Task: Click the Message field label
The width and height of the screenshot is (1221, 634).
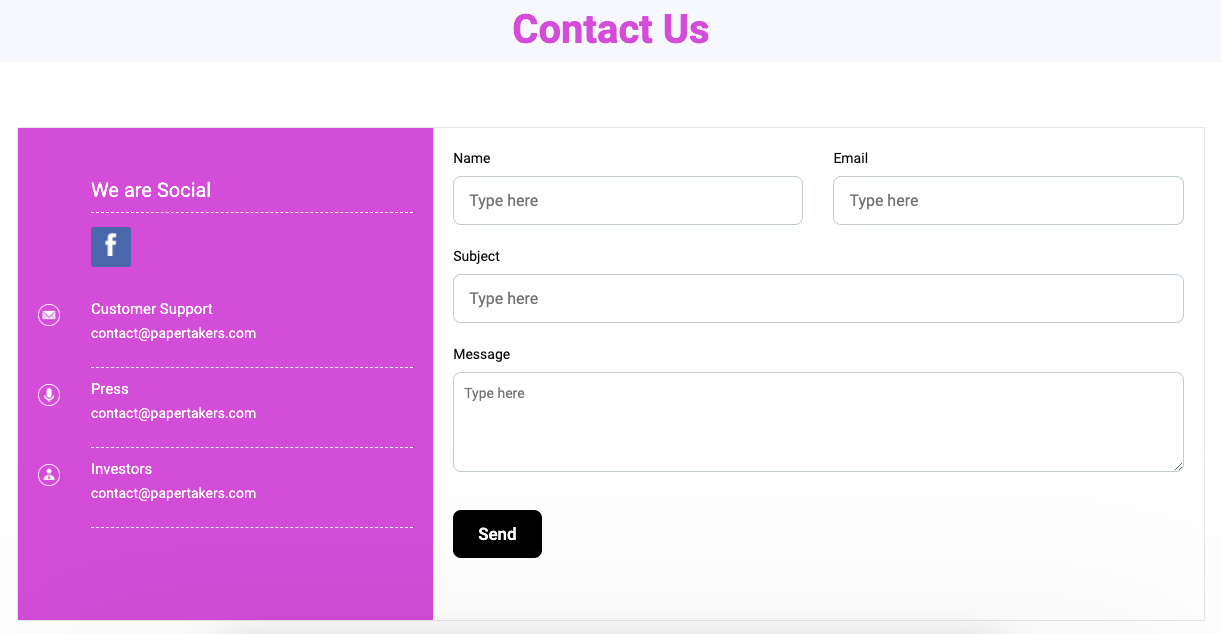Action: [x=482, y=354]
